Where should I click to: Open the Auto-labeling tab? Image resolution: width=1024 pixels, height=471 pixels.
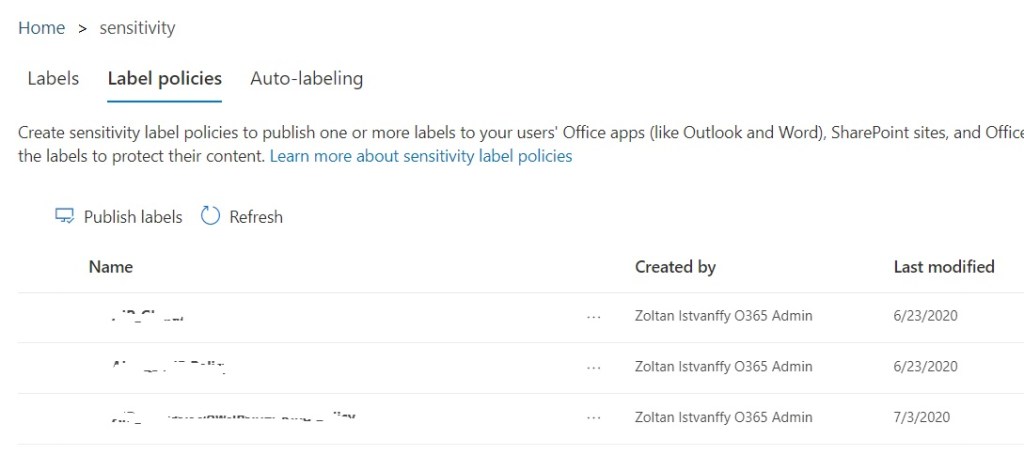(306, 78)
